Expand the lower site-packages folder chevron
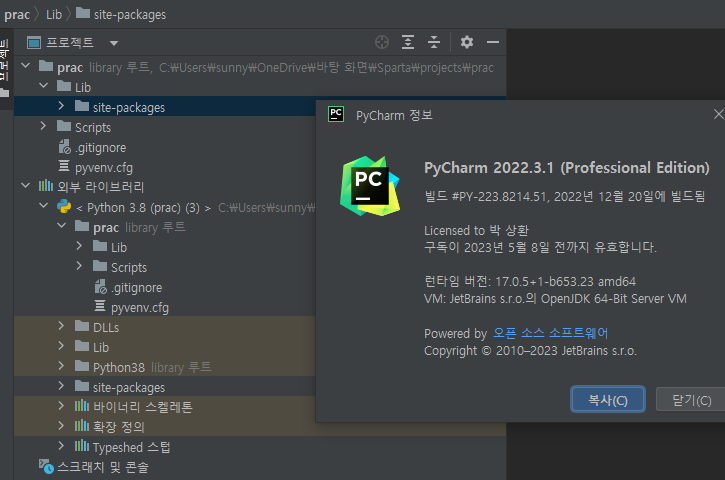725x480 pixels. (x=61, y=386)
